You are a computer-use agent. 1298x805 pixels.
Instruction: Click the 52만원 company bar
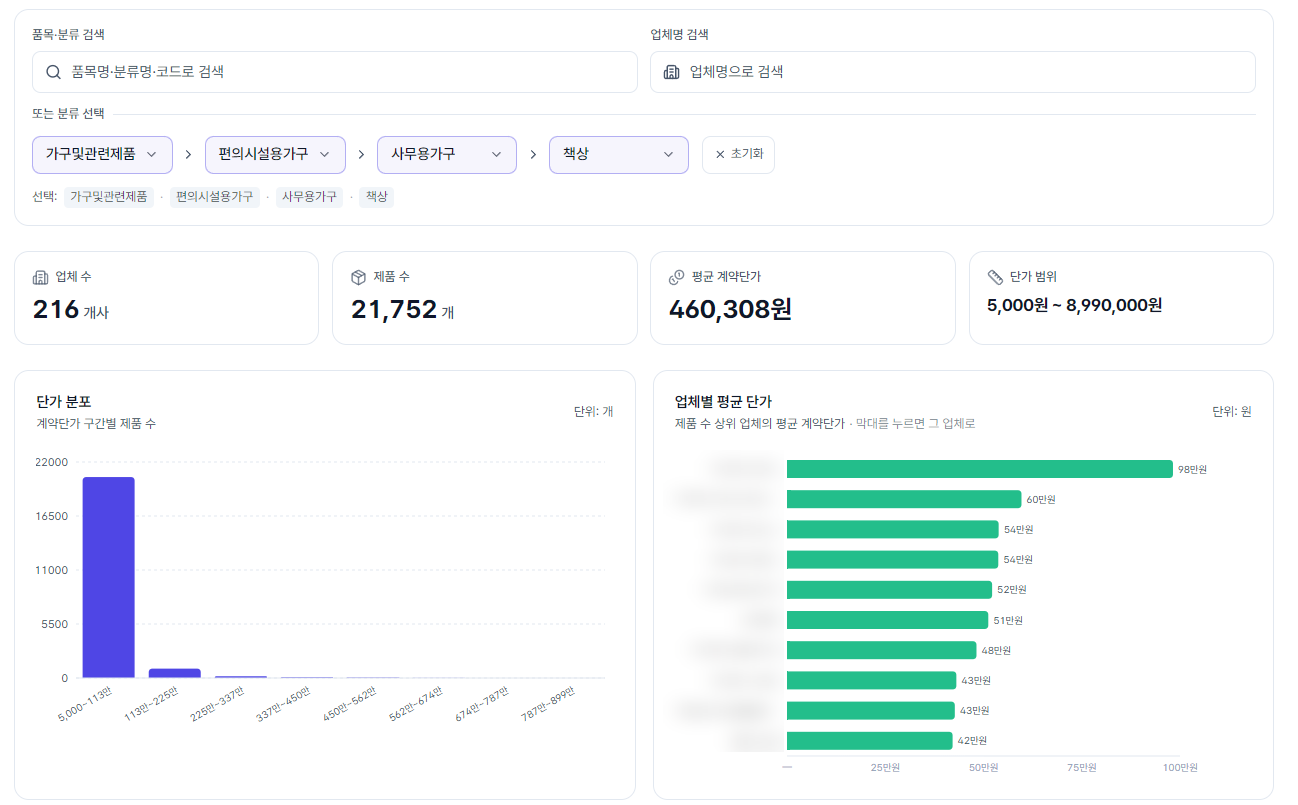pyautogui.click(x=889, y=590)
